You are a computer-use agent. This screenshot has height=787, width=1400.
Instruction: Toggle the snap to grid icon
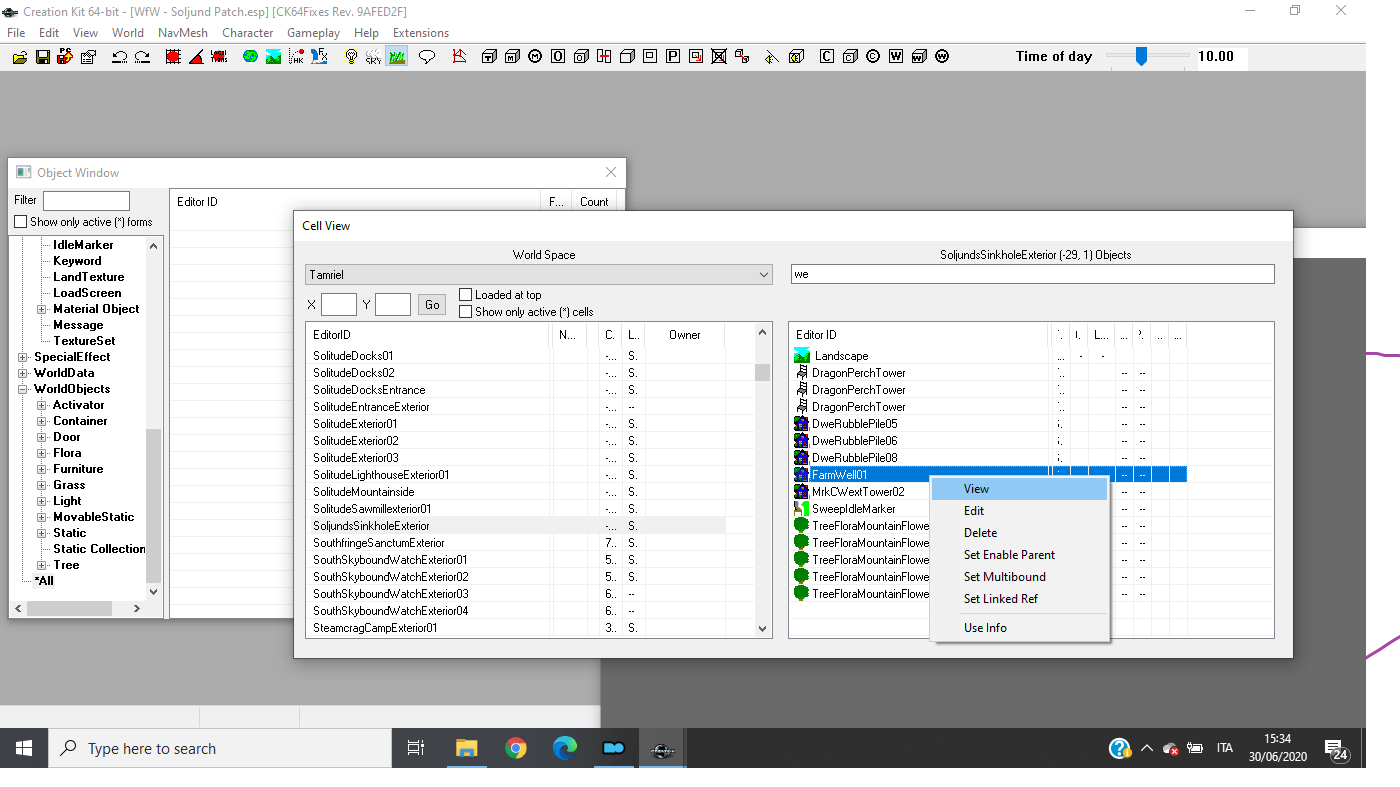pos(173,57)
